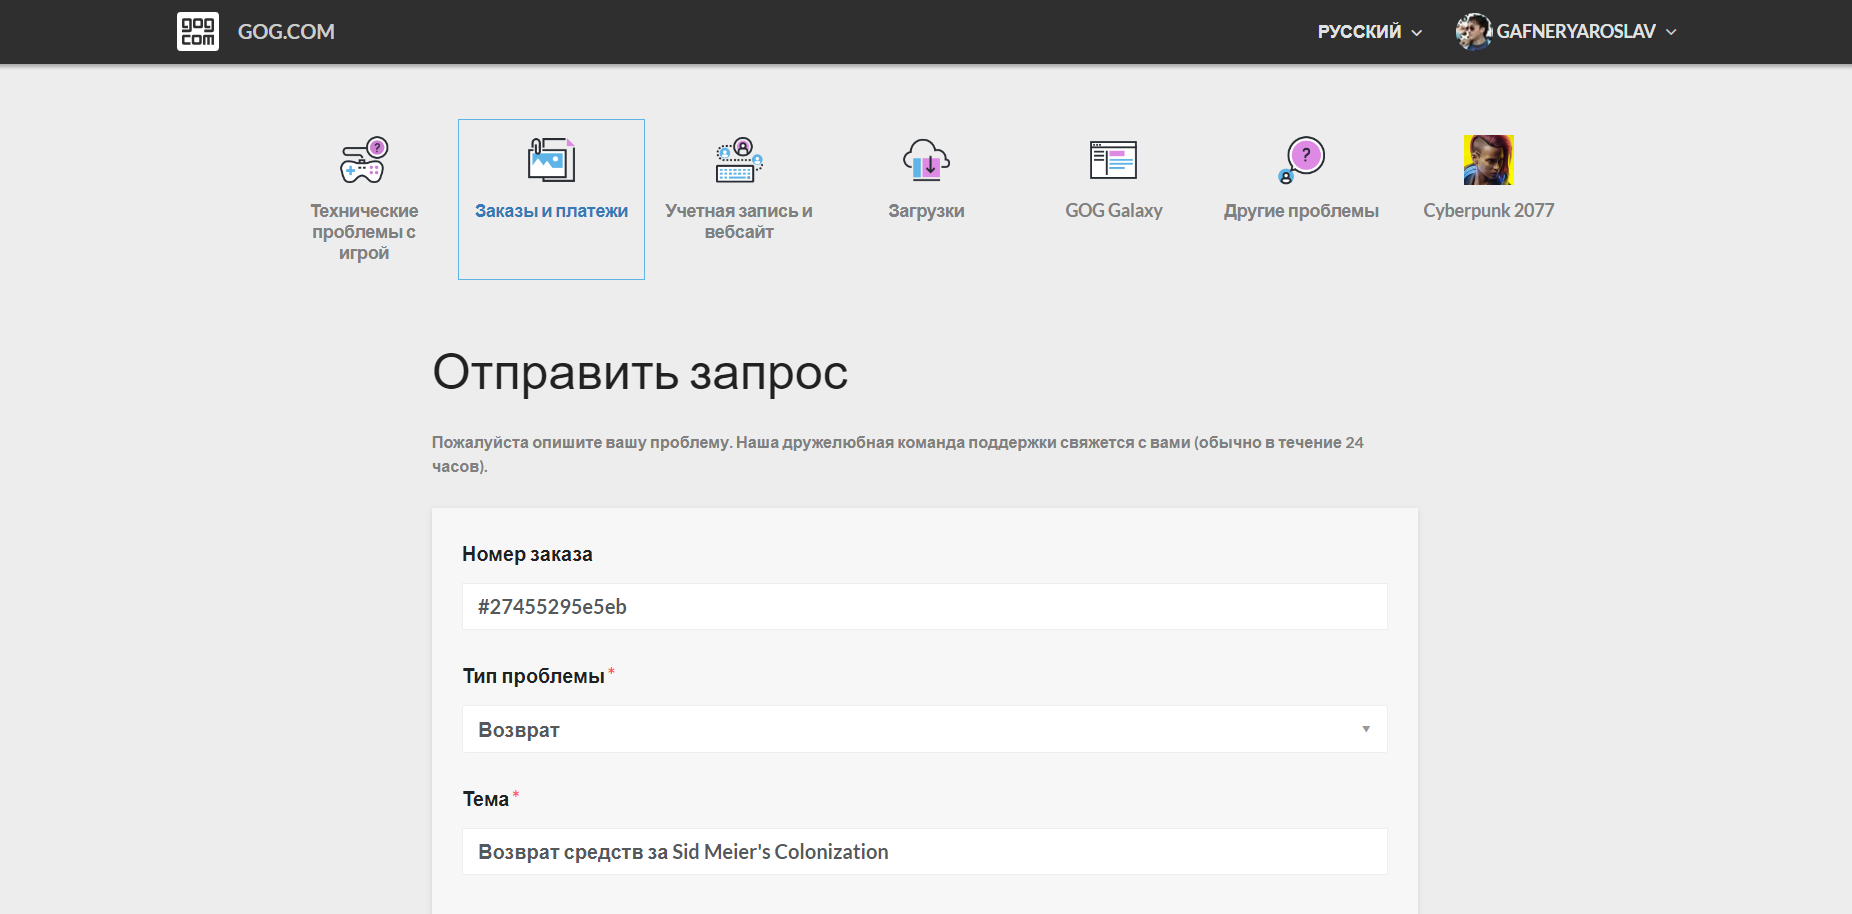This screenshot has width=1852, height=914.
Task: Click the 'Пожалуйста опишите вашу проблему' description text
Action: point(897,454)
